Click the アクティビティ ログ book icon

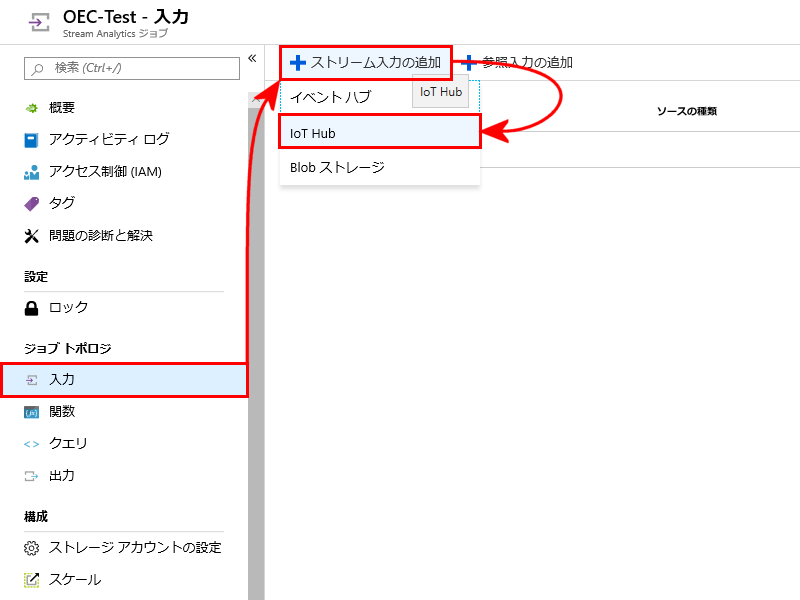coord(31,140)
